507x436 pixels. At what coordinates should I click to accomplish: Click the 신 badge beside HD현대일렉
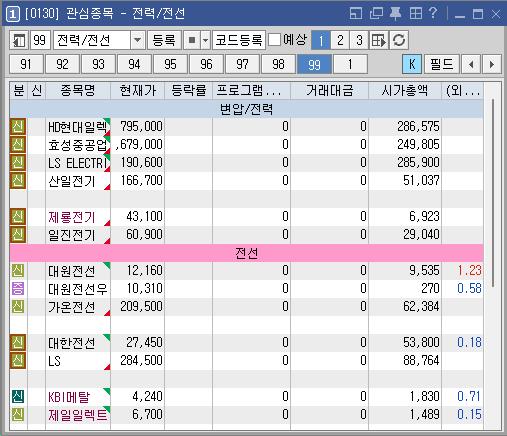[x=18, y=127]
